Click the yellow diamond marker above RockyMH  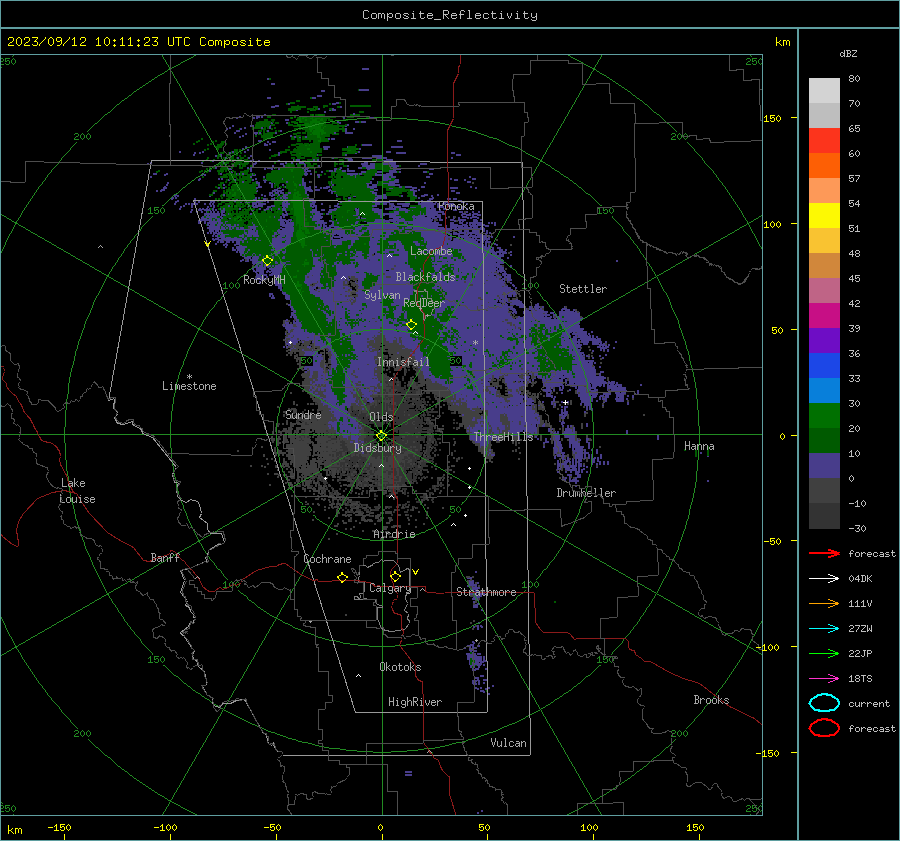coord(267,261)
